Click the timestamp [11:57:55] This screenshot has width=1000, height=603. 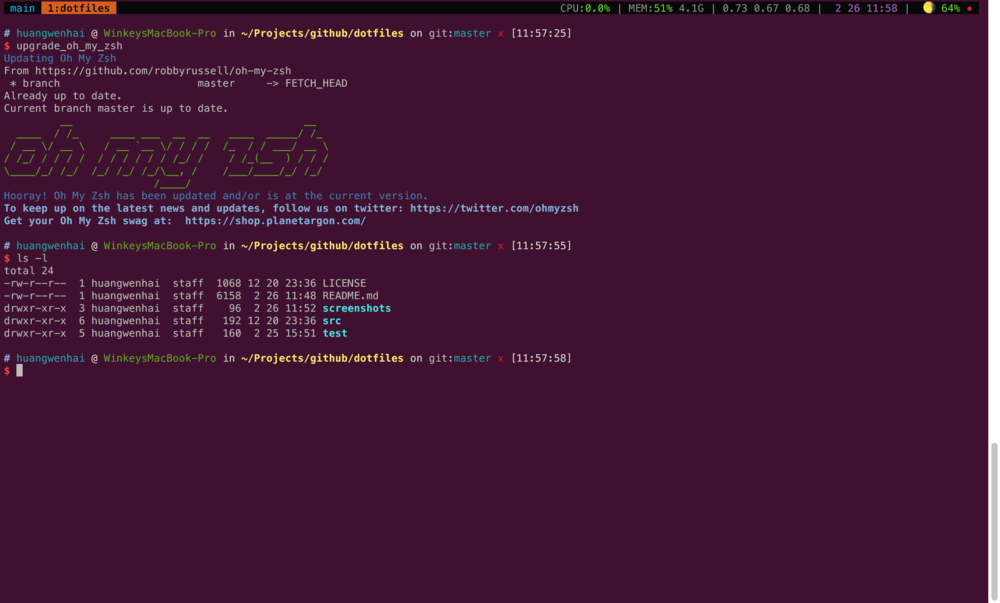pos(541,246)
